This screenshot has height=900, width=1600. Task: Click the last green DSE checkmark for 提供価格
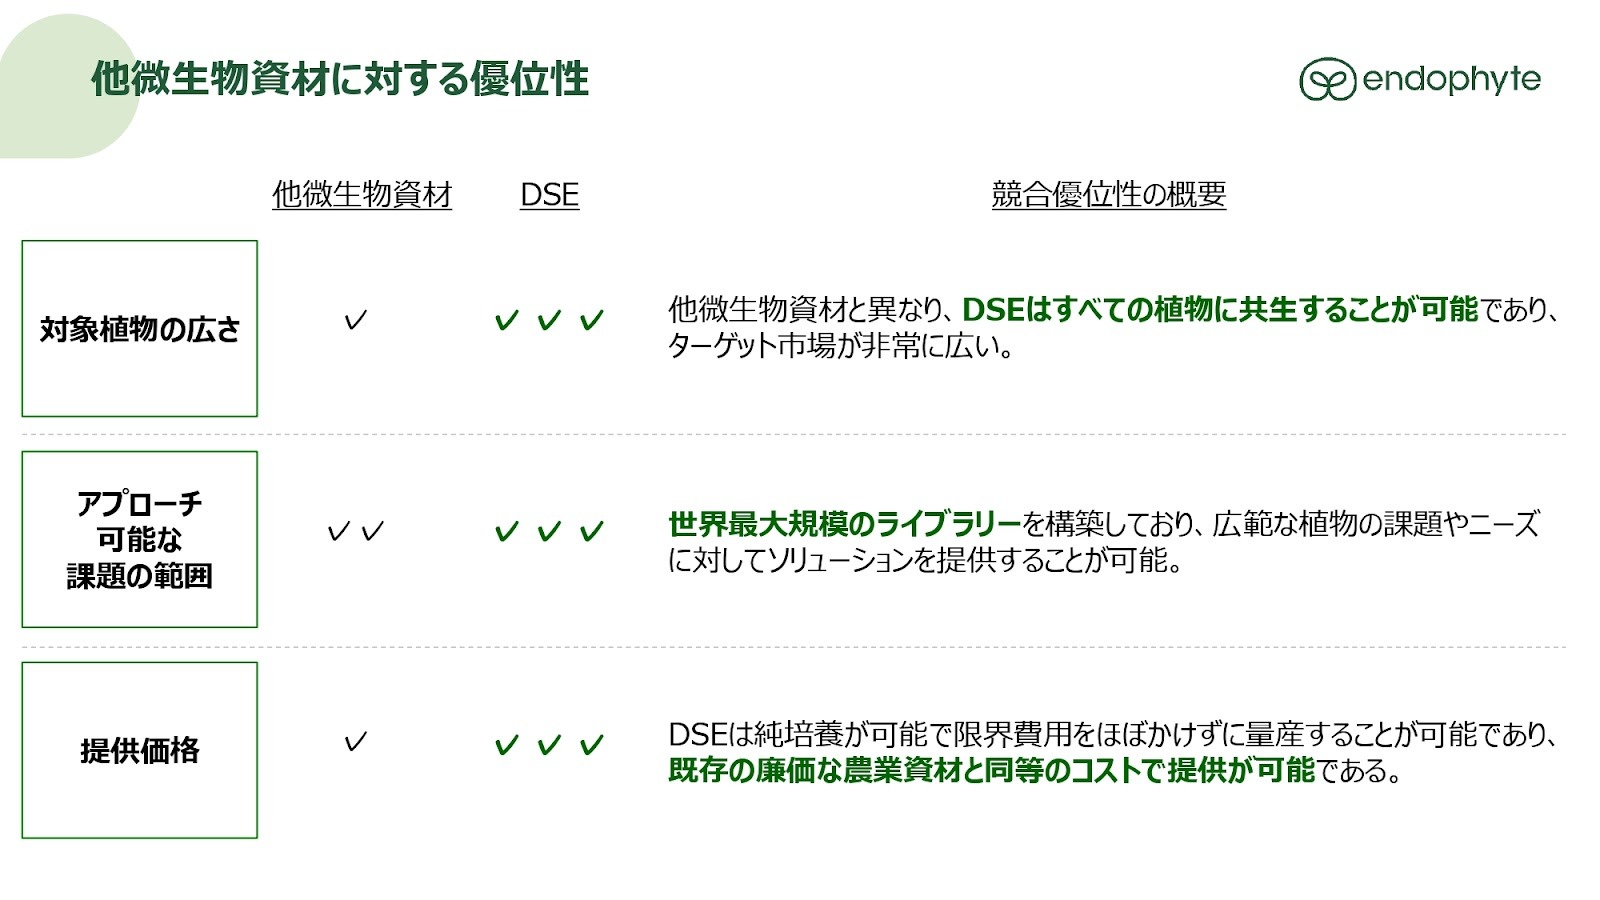592,745
